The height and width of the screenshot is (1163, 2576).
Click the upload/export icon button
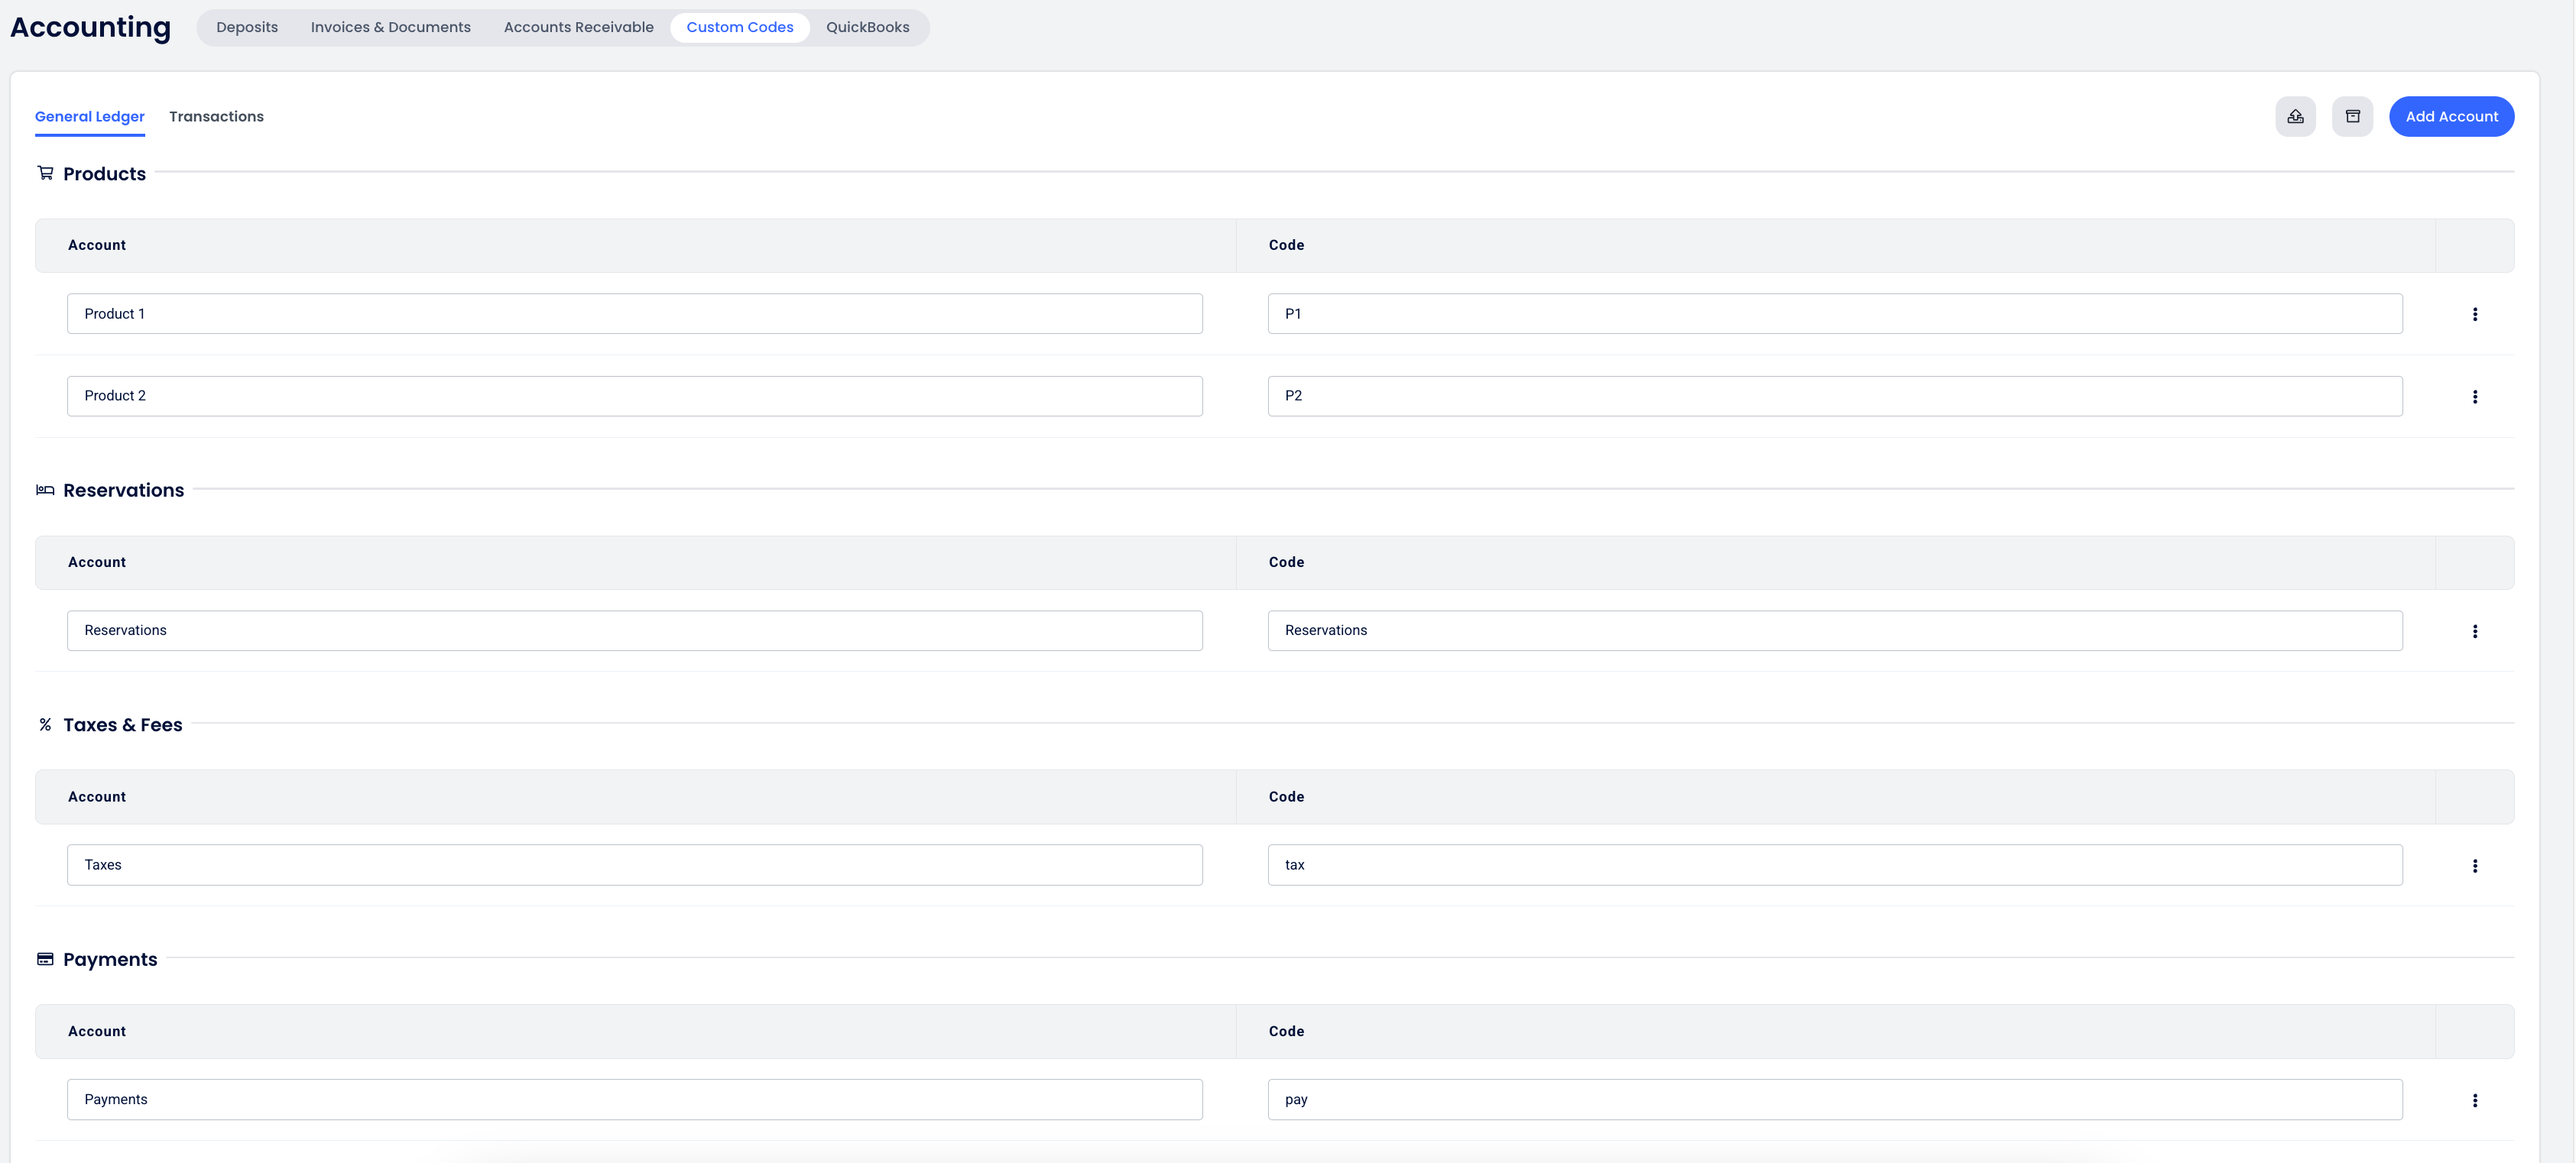(2295, 117)
